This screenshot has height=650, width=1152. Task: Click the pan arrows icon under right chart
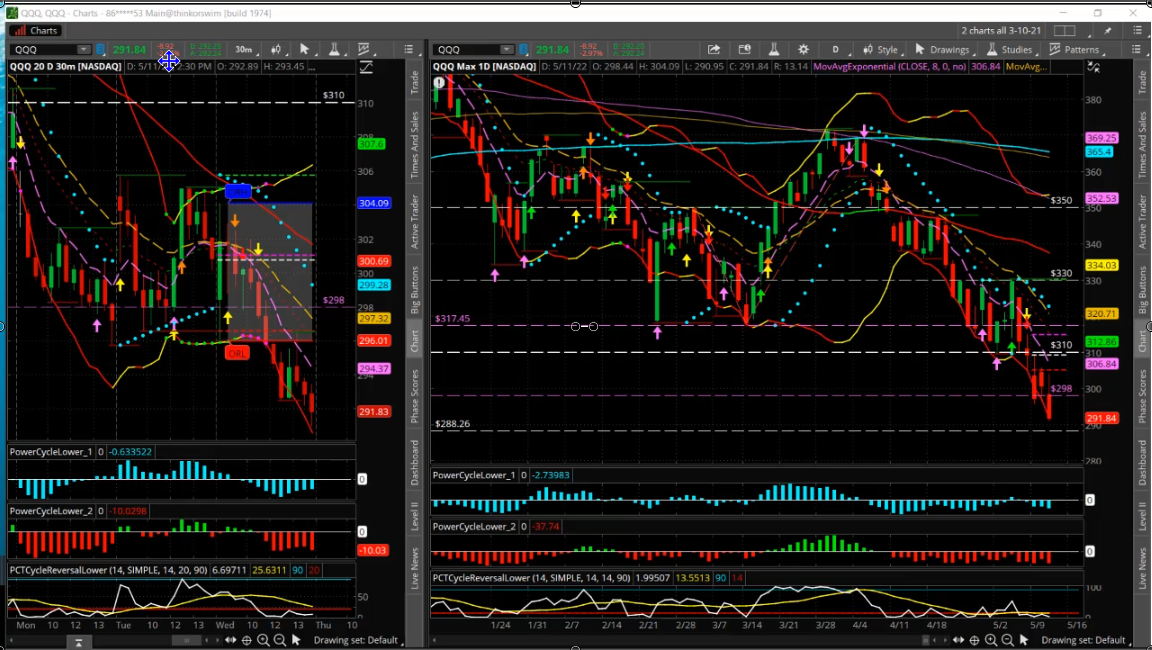(959, 640)
